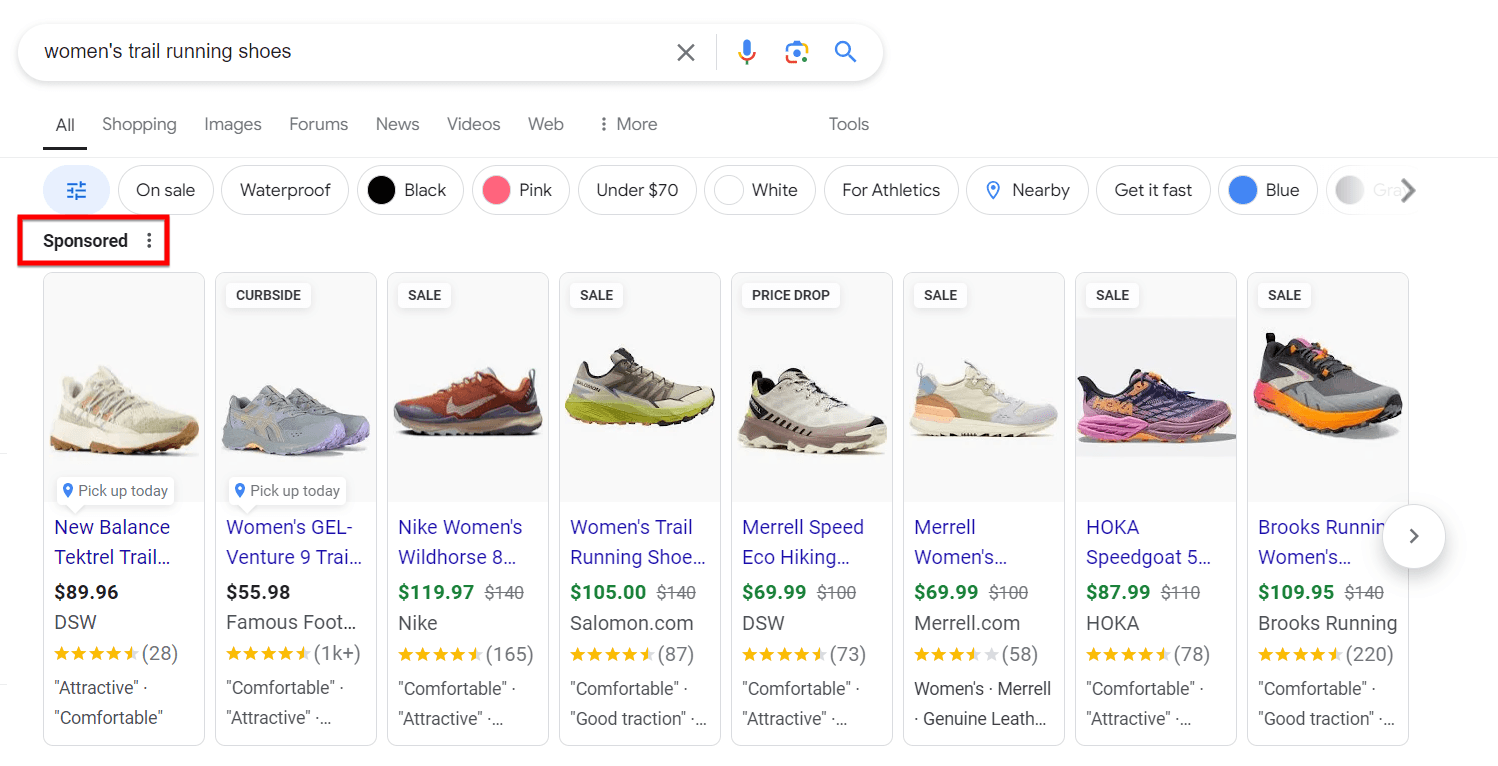Viewport: 1498px width, 766px height.
Task: Go to the Videos tab
Action: [473, 124]
